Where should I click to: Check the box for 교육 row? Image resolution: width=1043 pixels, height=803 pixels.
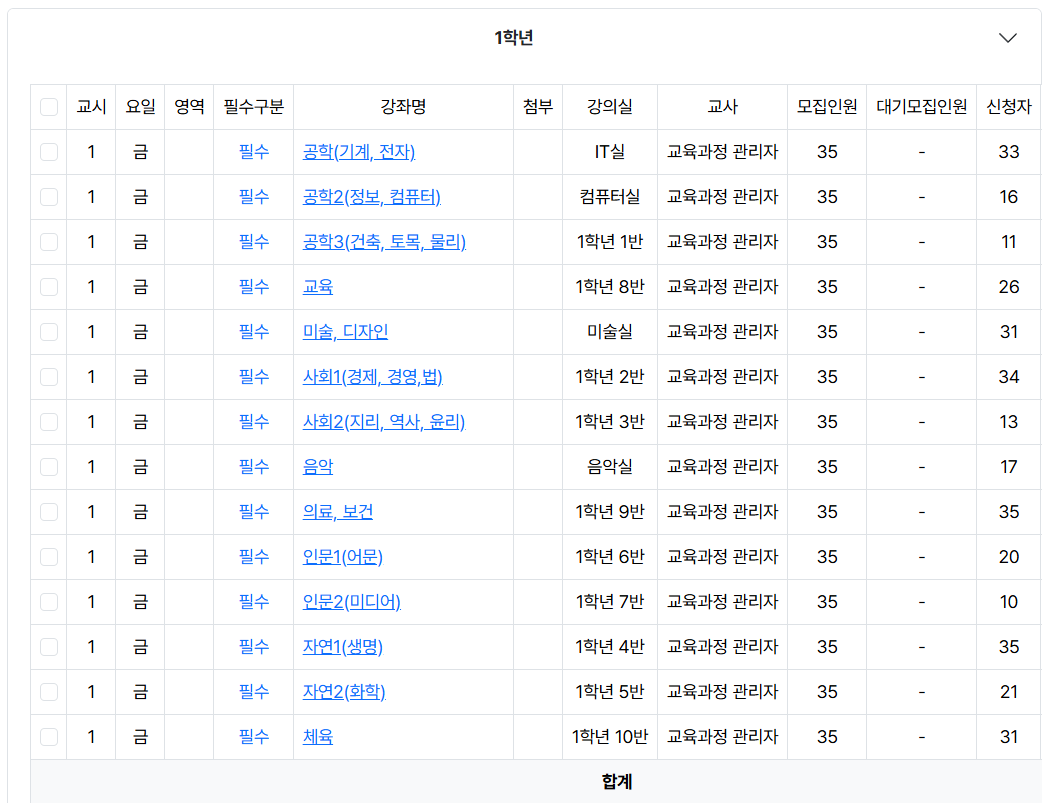click(x=49, y=287)
